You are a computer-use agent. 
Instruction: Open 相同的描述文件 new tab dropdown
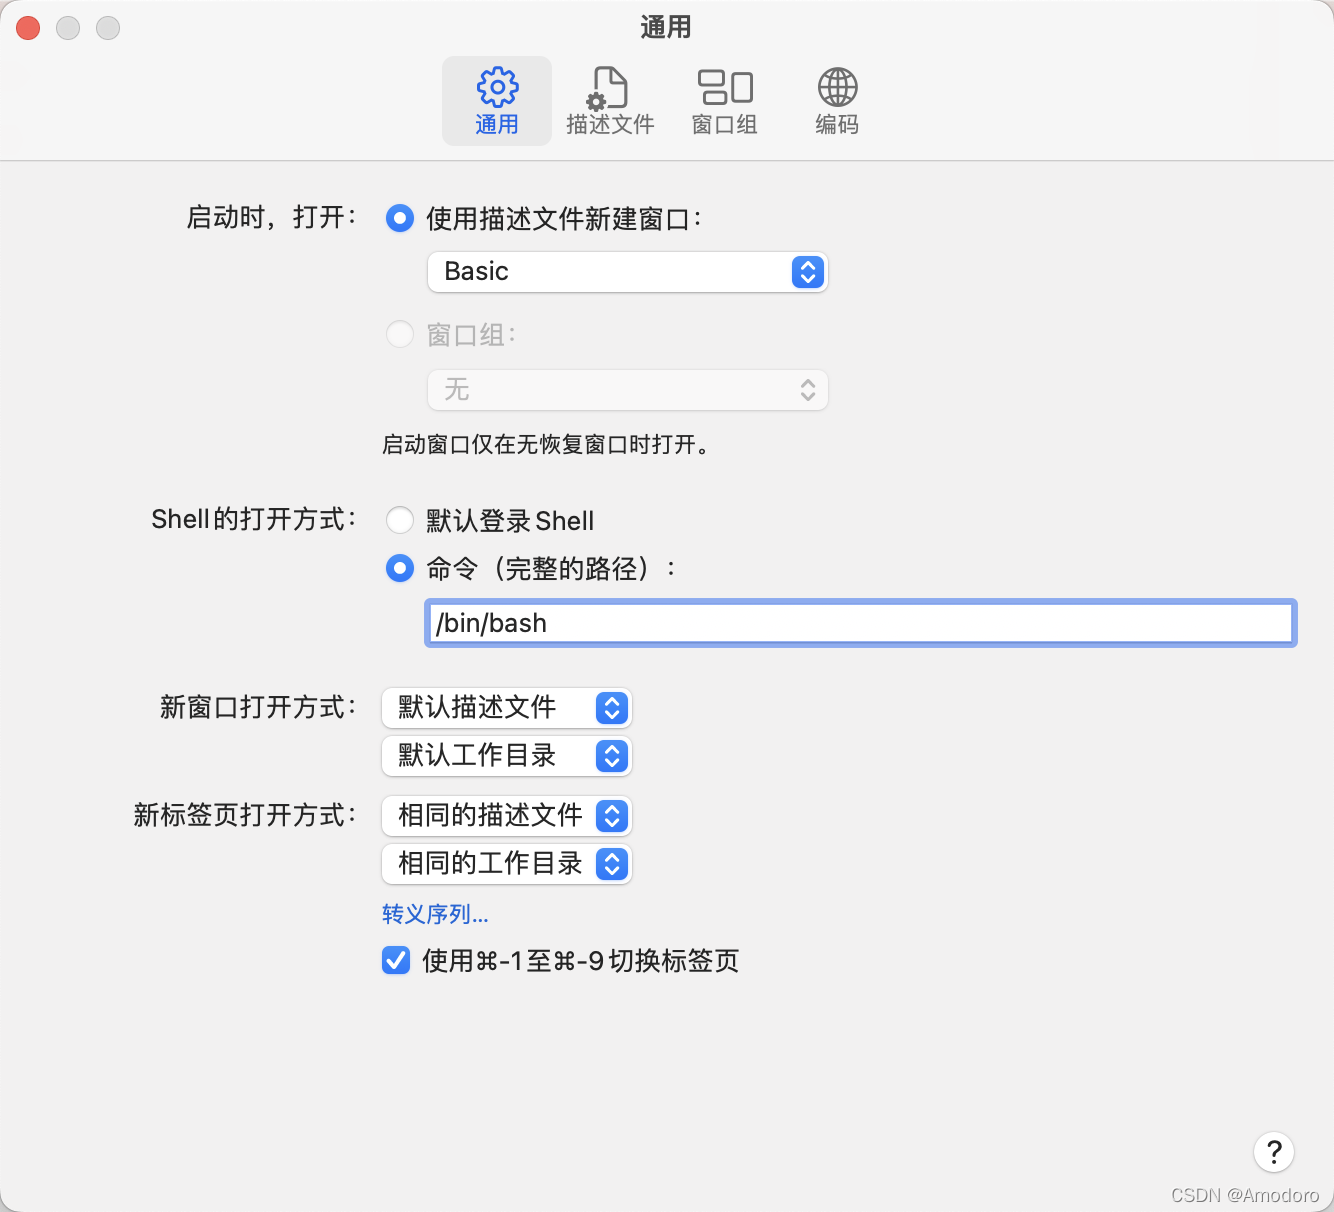click(x=507, y=816)
